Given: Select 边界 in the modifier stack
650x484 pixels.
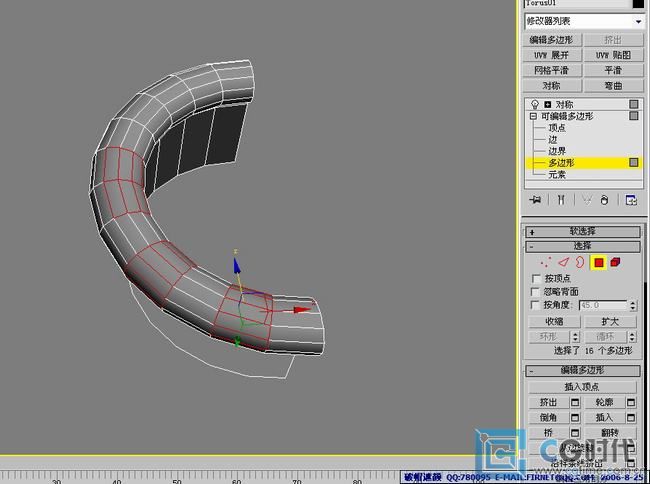Looking at the screenshot, I should pyautogui.click(x=557, y=151).
